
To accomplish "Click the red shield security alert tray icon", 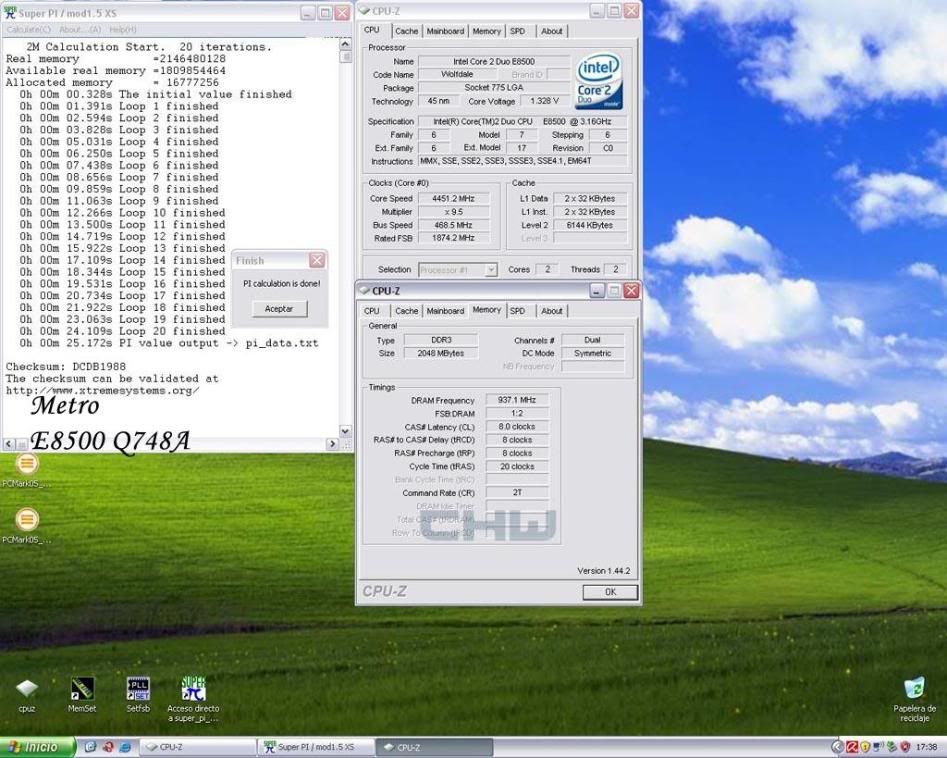I will [x=905, y=747].
